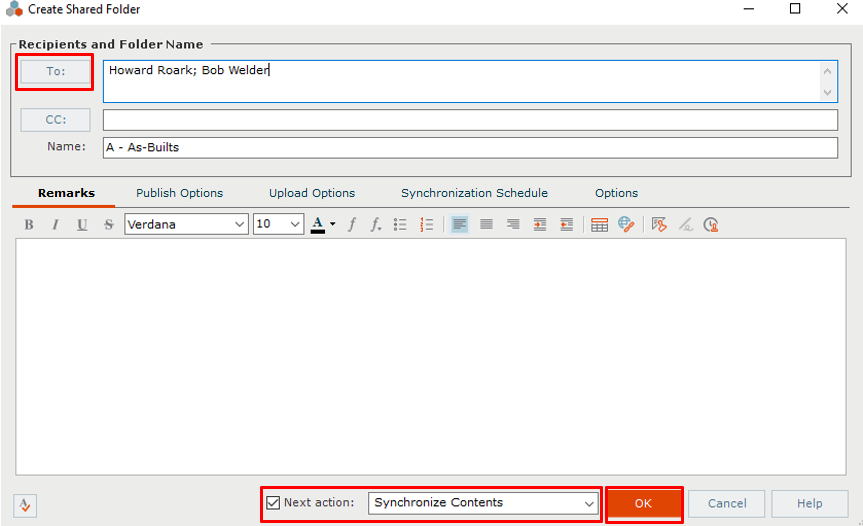Viewport: 863px width, 526px height.
Task: Click inside the Remarks text area
Action: 431,357
